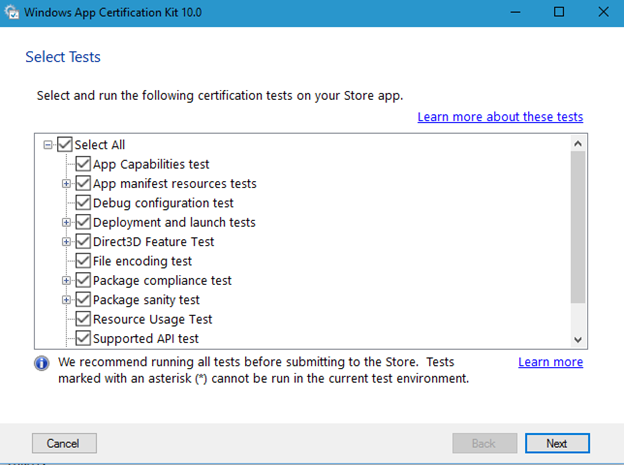Click the Windows App Certification Kit title icon

pos(12,12)
